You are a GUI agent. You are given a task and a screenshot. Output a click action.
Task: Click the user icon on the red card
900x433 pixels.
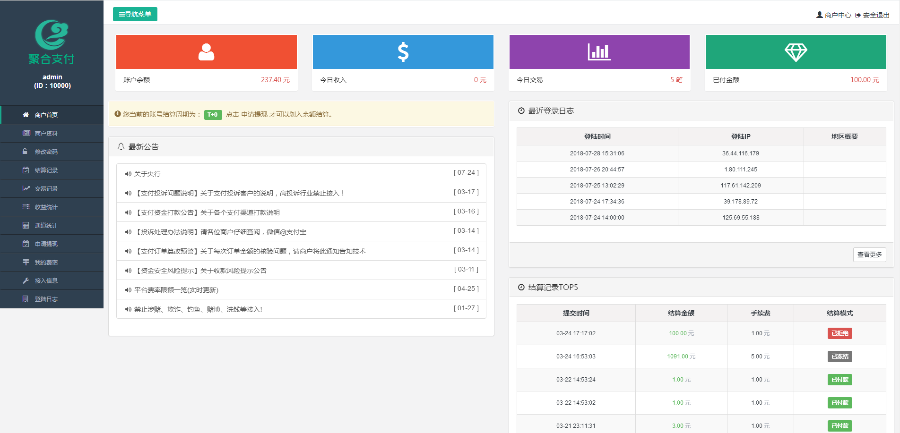pyautogui.click(x=206, y=52)
